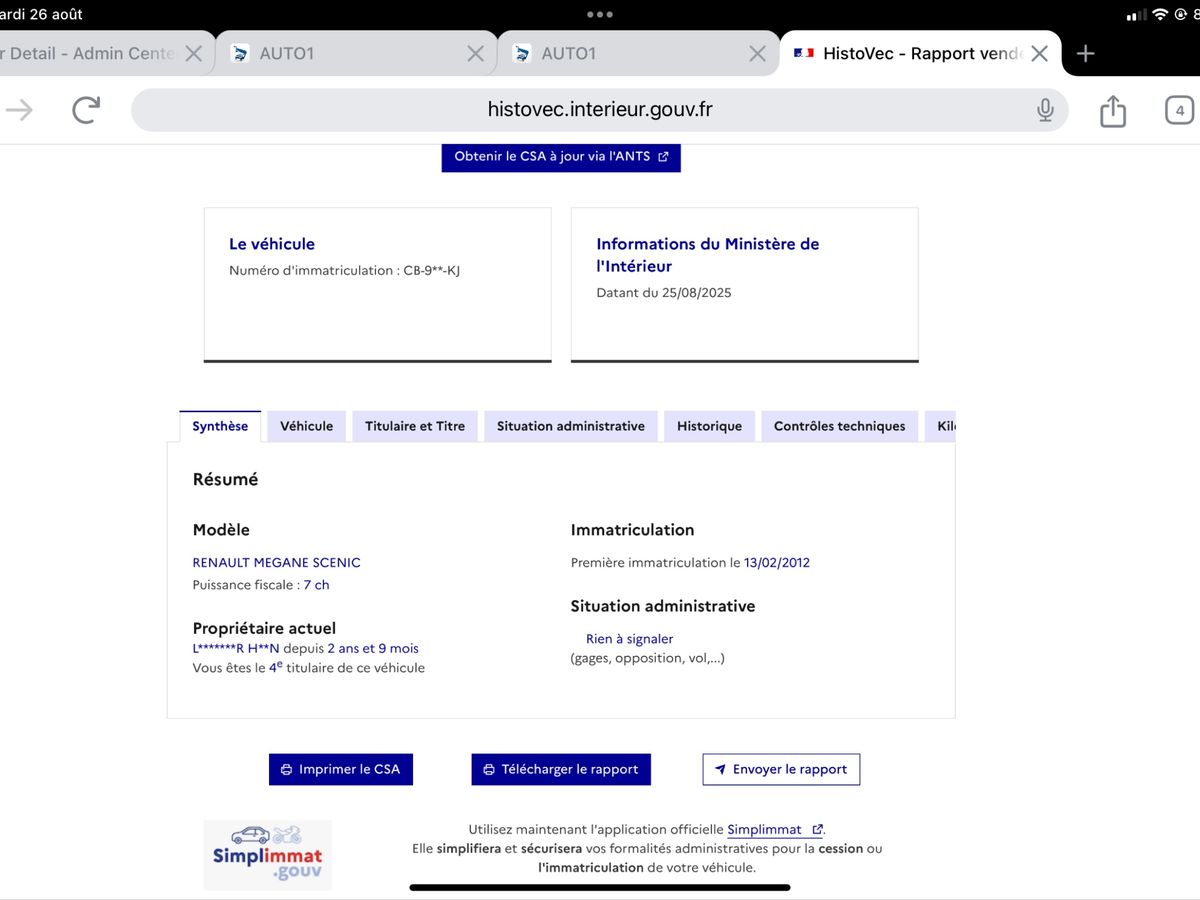Click Rien à signaler status text
The height and width of the screenshot is (900, 1200).
(630, 639)
